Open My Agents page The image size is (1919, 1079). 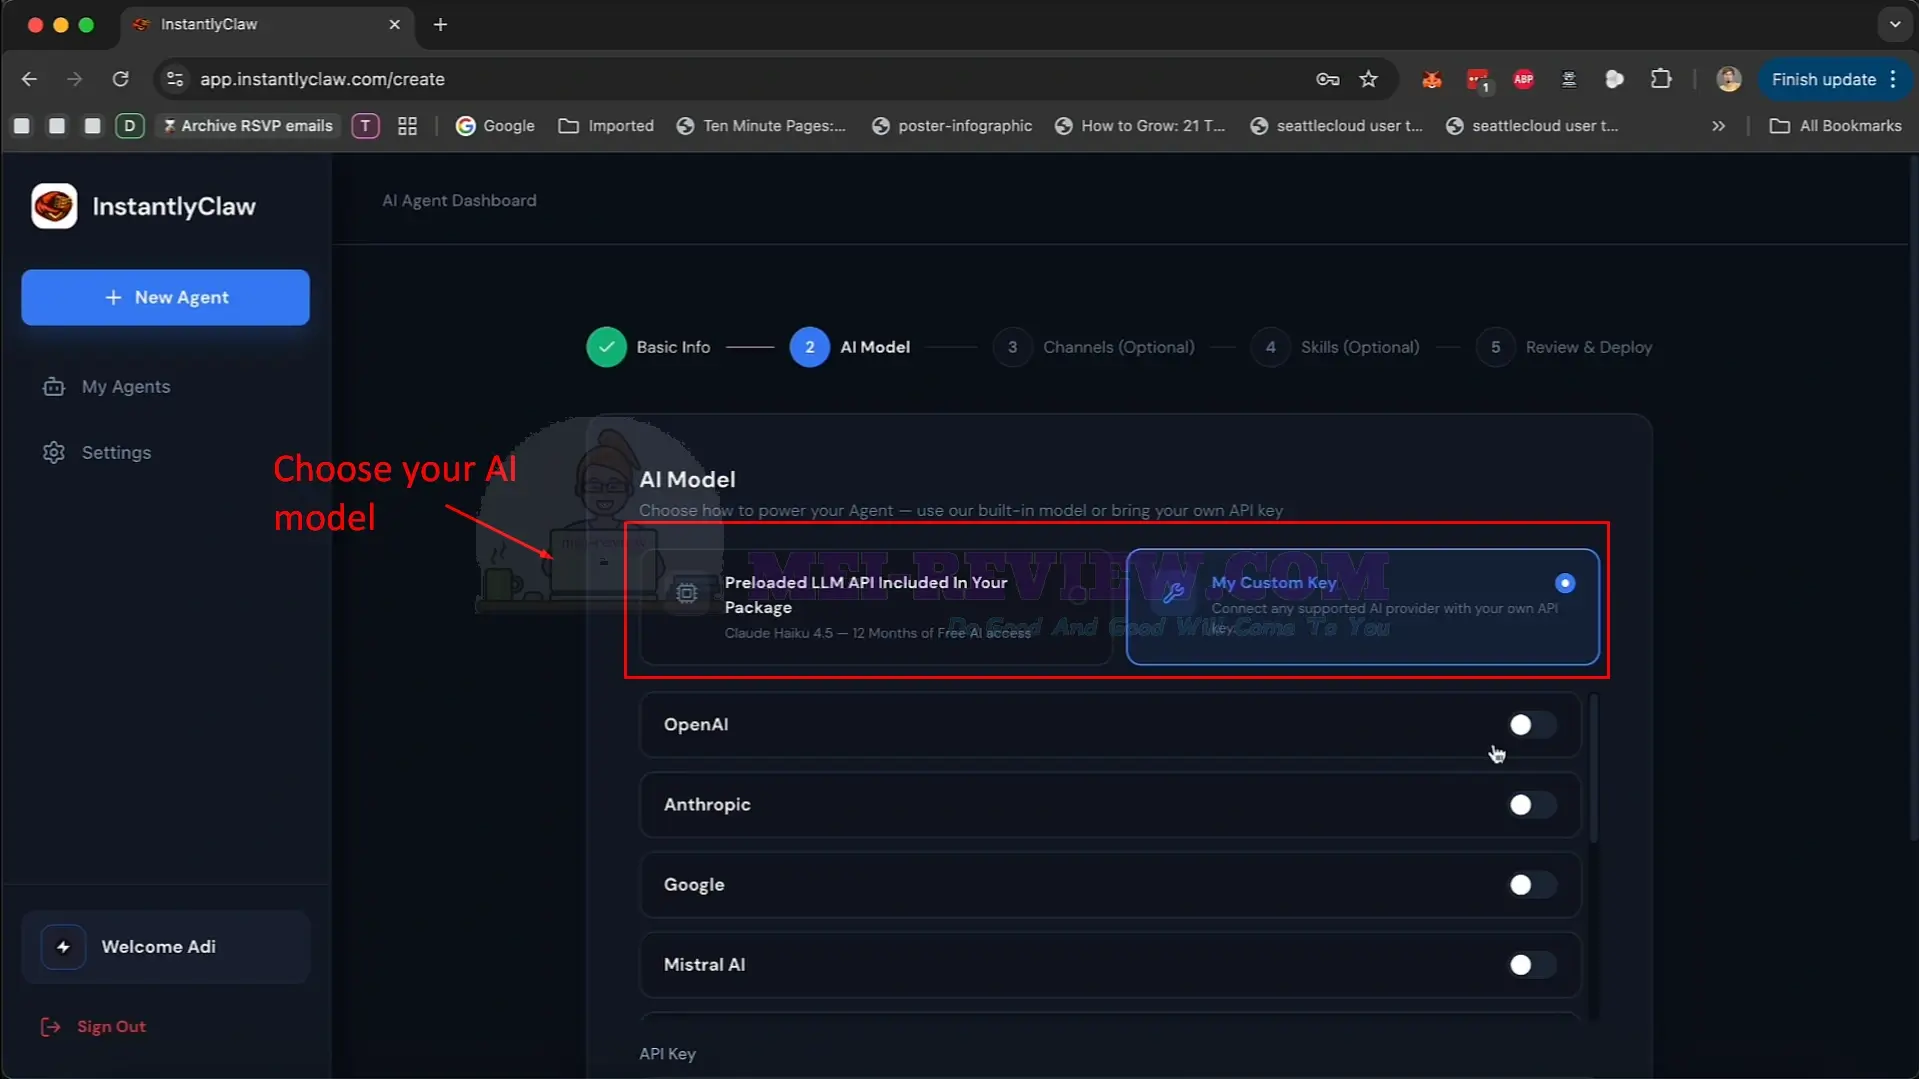[x=126, y=387]
